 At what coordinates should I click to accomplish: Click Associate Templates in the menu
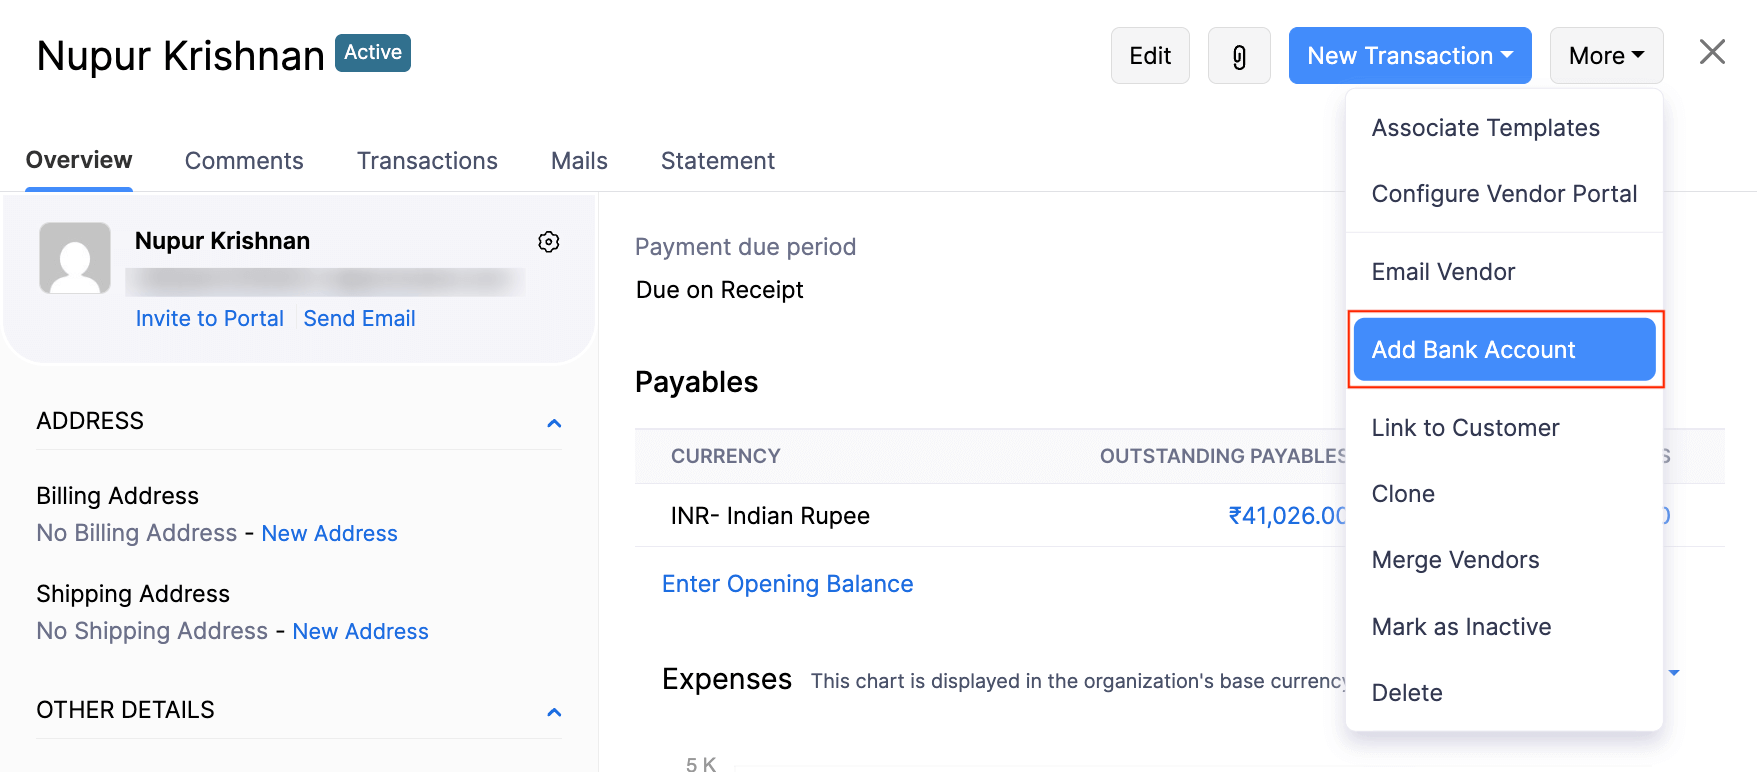click(1485, 128)
